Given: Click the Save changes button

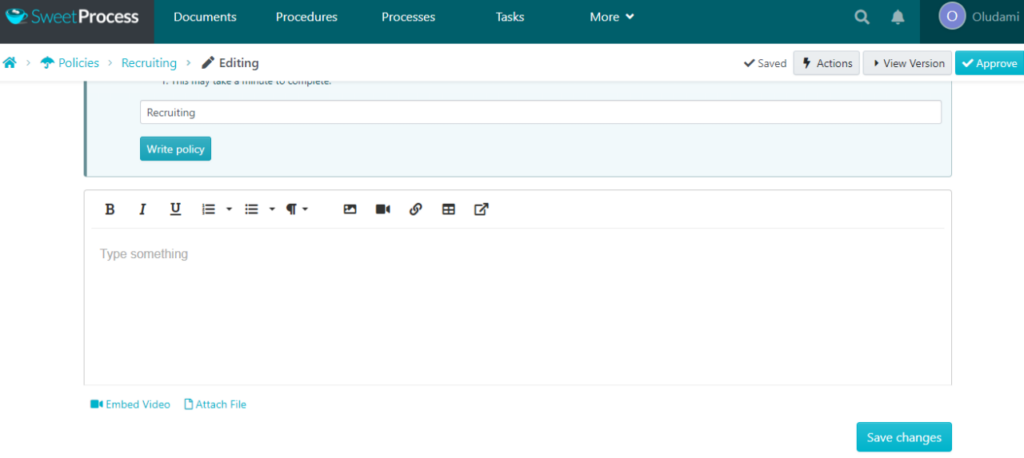Looking at the screenshot, I should pyautogui.click(x=904, y=437).
